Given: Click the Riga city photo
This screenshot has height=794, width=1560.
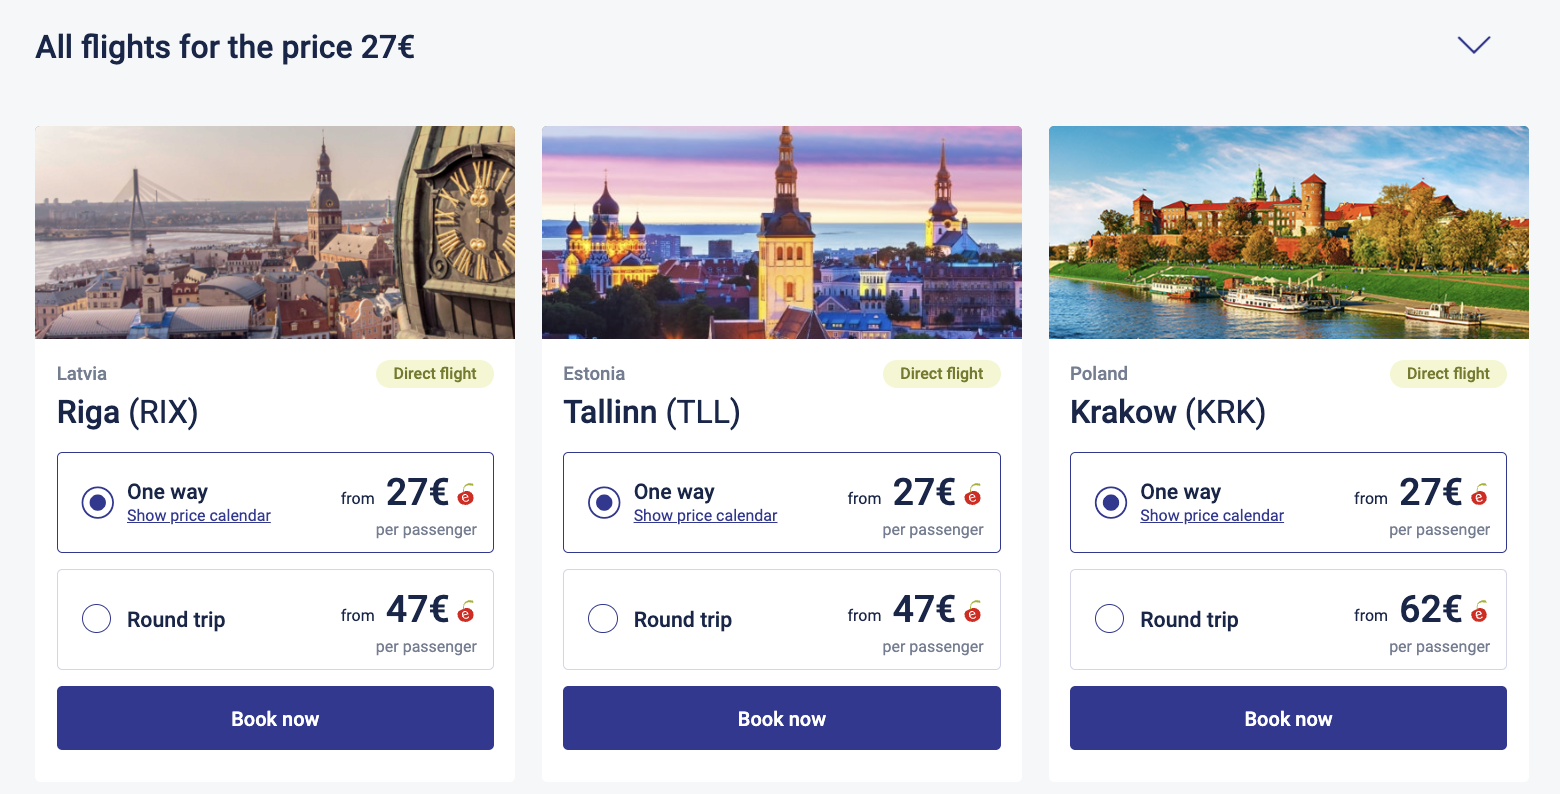Looking at the screenshot, I should coord(275,232).
